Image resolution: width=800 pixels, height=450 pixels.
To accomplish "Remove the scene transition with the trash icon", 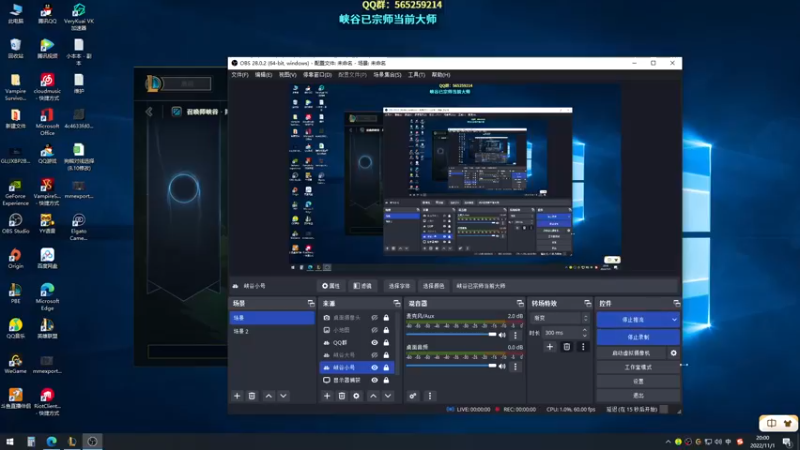I will click(566, 347).
